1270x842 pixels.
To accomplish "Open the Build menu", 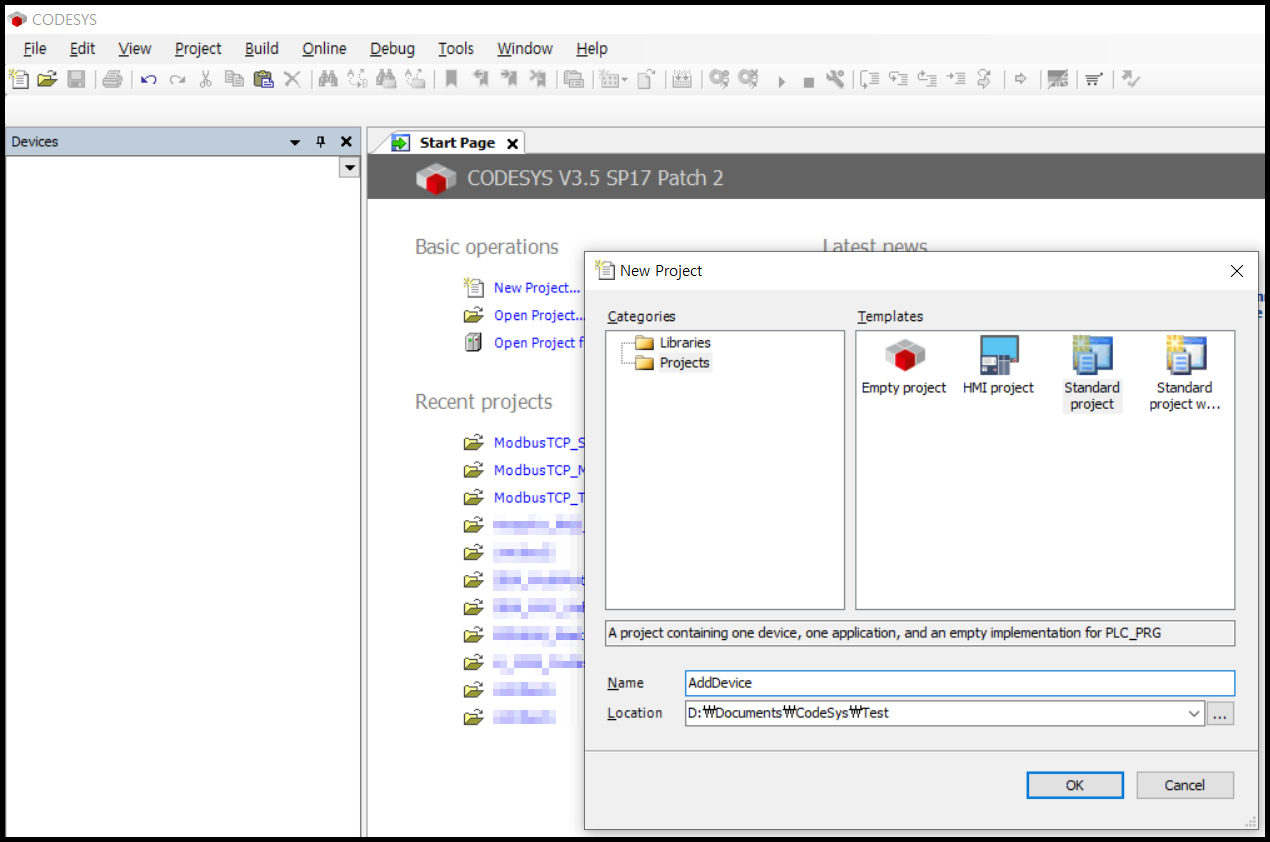I will pos(262,48).
